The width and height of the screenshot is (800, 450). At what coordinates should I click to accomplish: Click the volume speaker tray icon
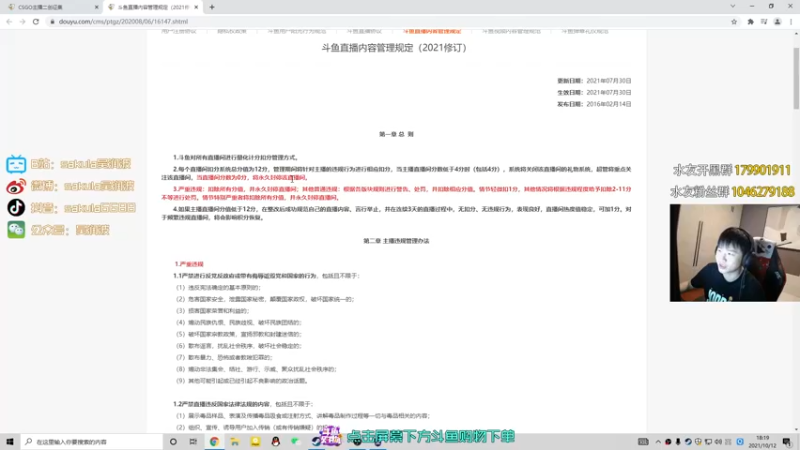coord(718,442)
